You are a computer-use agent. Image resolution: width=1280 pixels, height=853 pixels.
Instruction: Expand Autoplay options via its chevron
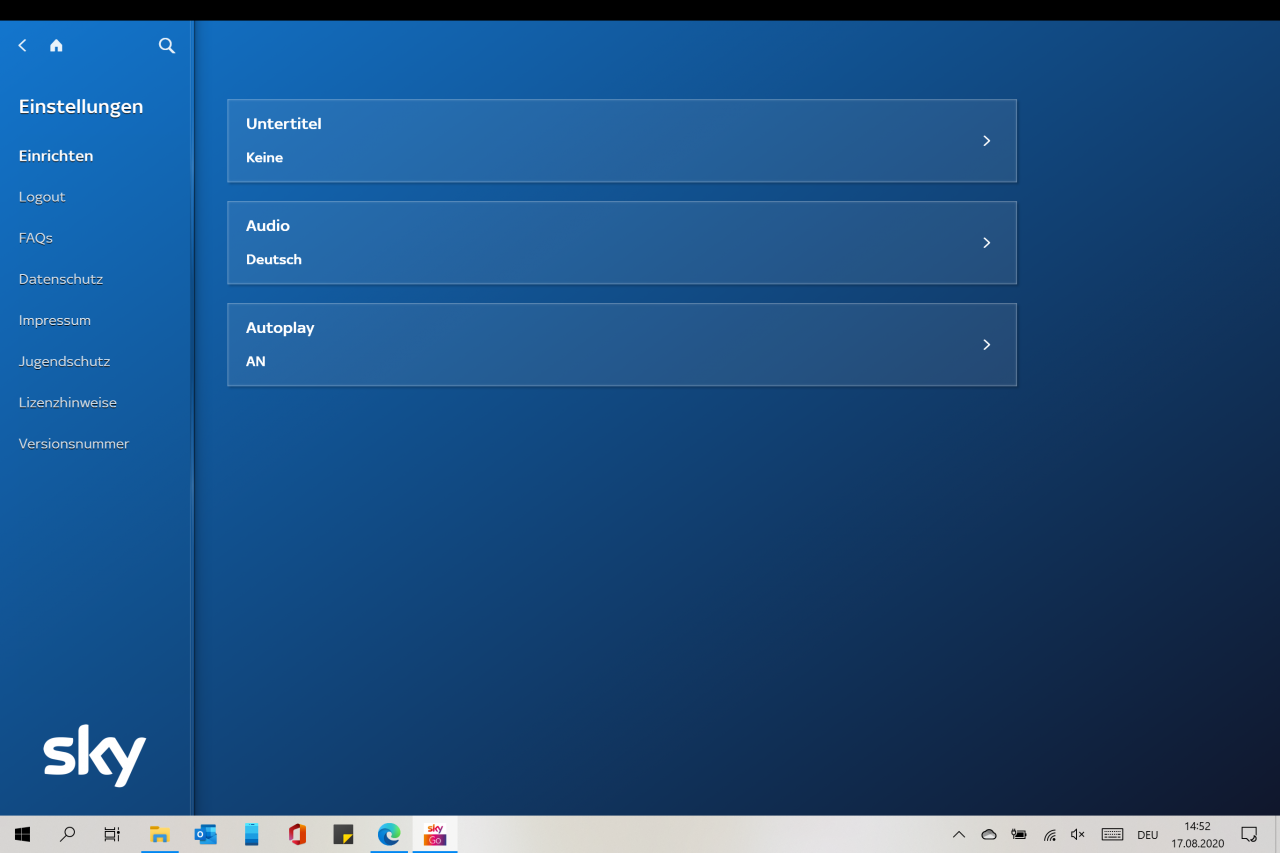pos(986,345)
